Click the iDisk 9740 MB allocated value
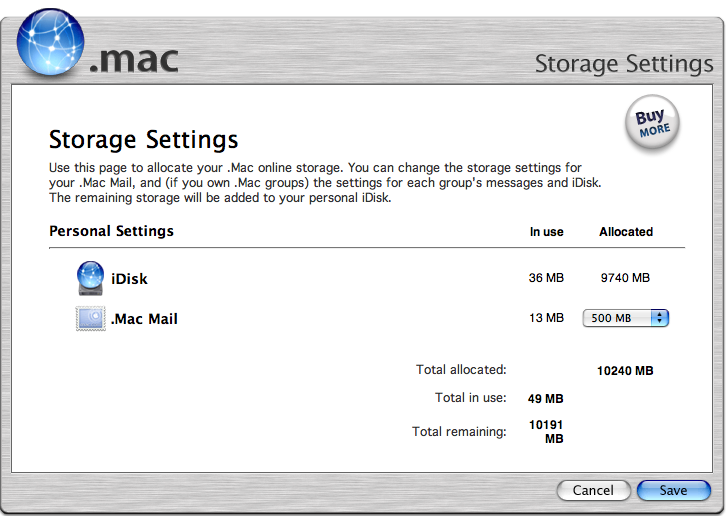 click(x=625, y=278)
